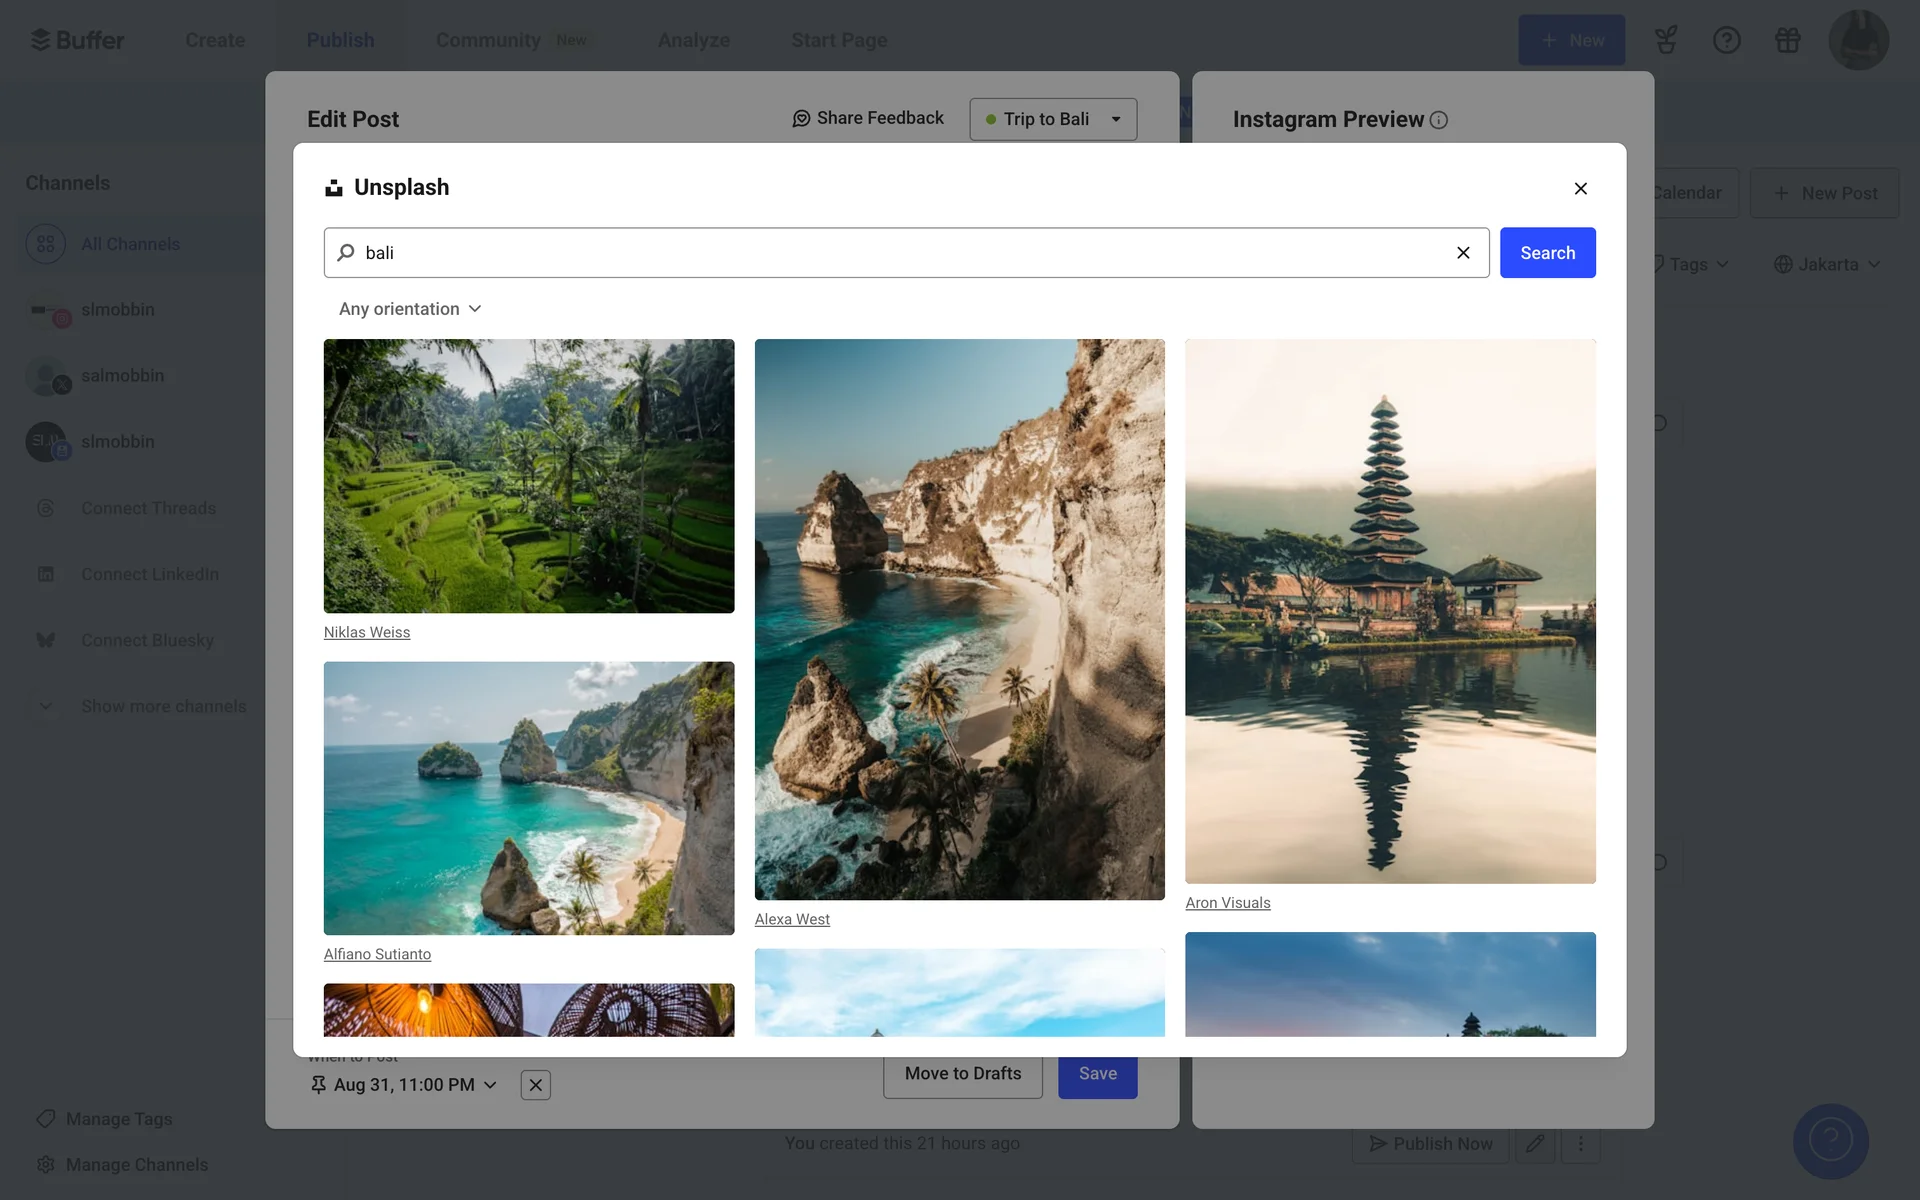The height and width of the screenshot is (1200, 1920).
Task: Click the search magnifier icon
Action: click(346, 253)
